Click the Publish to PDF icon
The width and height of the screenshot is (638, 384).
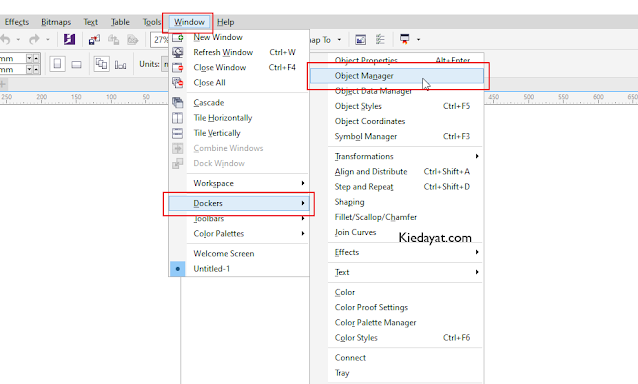point(133,39)
